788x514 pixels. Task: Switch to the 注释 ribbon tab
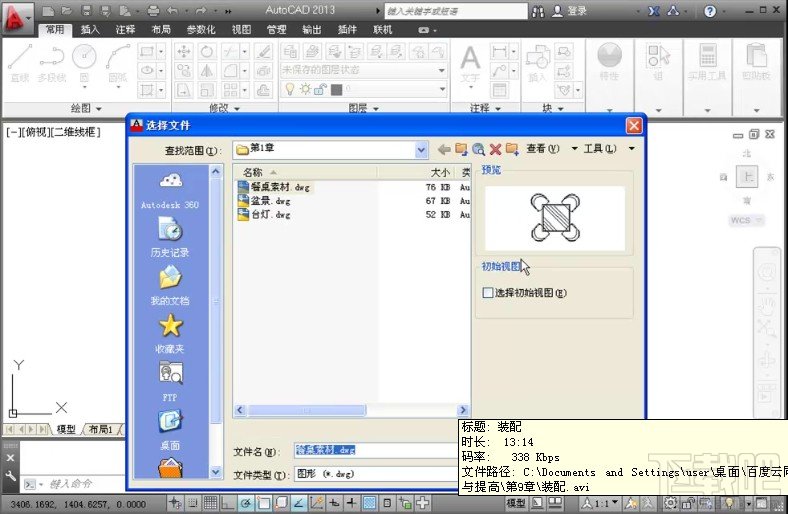pyautogui.click(x=125, y=30)
